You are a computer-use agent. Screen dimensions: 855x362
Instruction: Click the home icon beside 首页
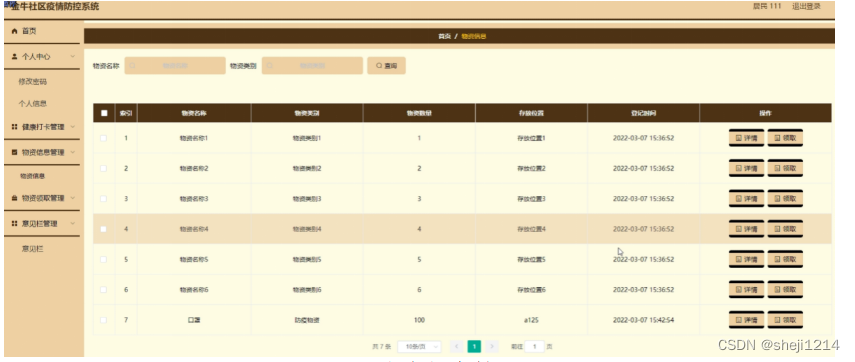[15, 32]
